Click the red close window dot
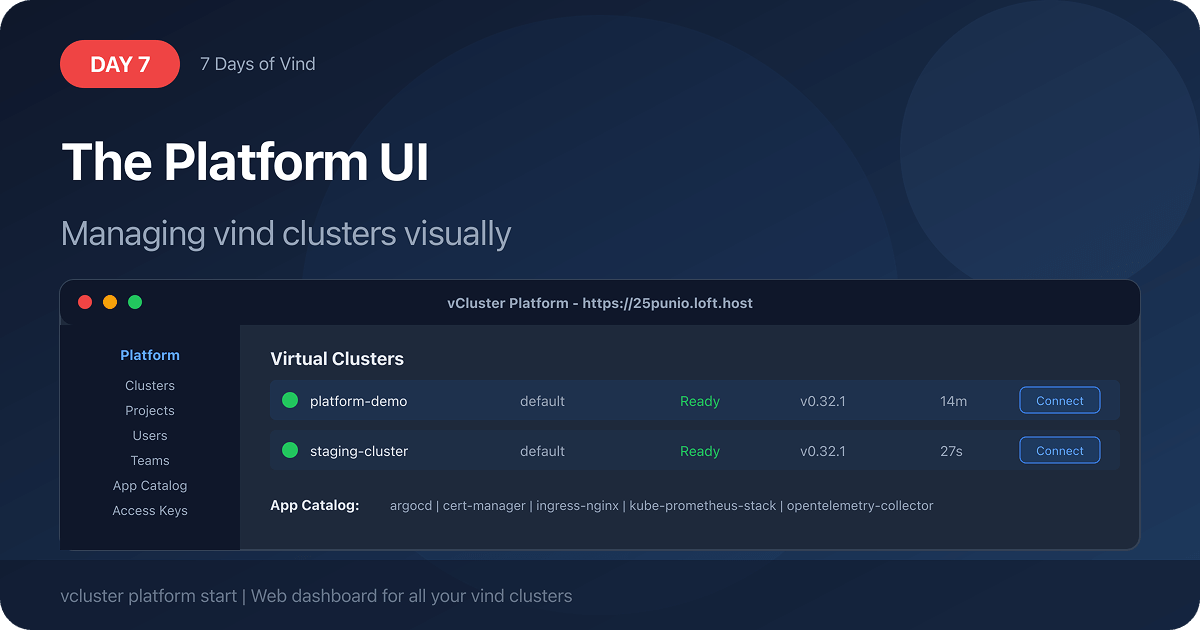The height and width of the screenshot is (630, 1200). point(85,302)
